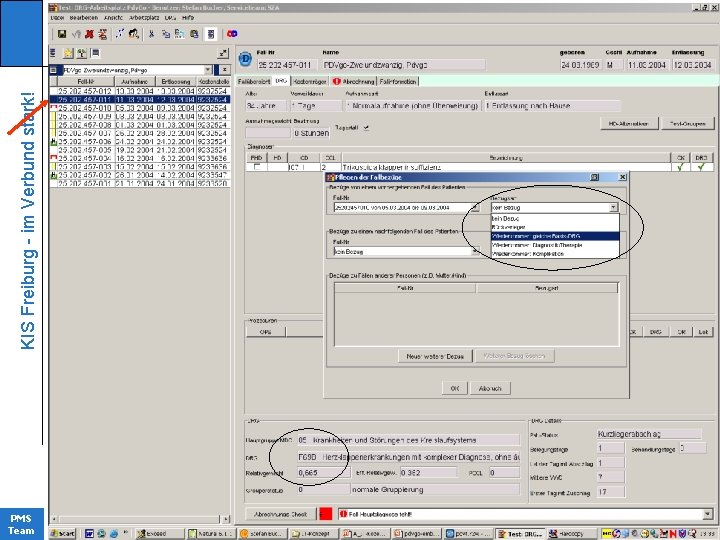Click the red and blue toolbar icon

[232, 34]
